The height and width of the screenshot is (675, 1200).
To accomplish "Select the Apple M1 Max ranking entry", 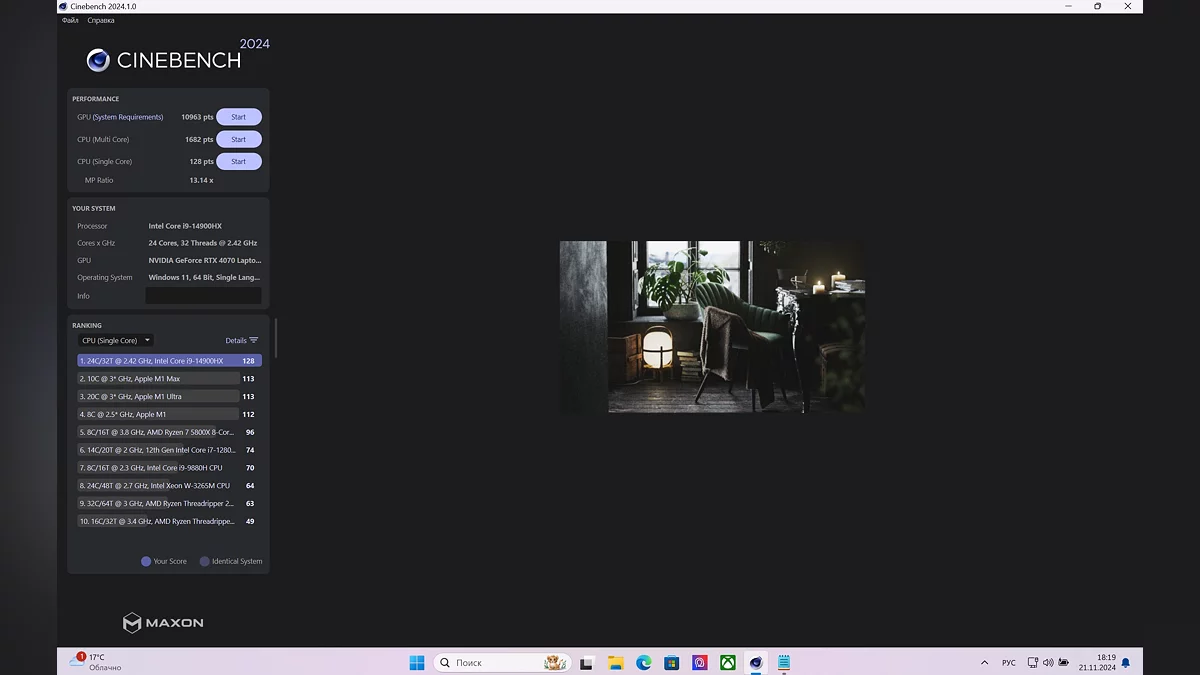I will click(x=159, y=379).
